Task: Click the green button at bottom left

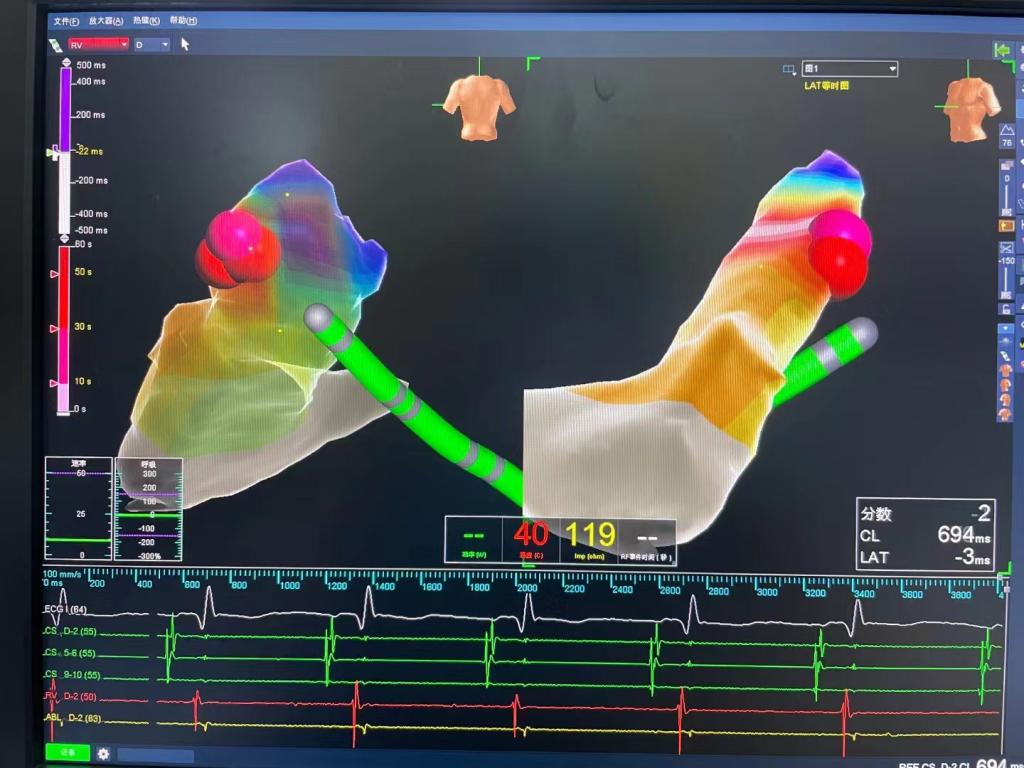Action: pyautogui.click(x=67, y=752)
